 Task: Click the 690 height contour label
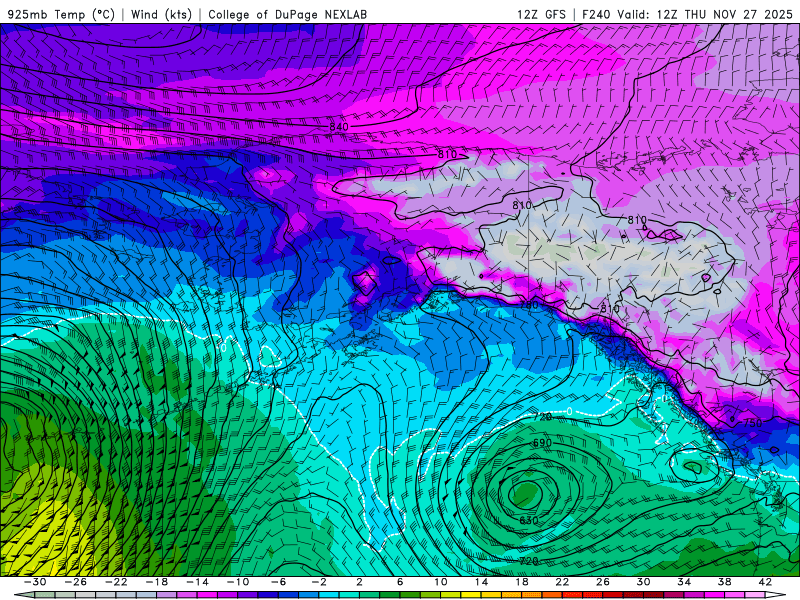coord(542,442)
